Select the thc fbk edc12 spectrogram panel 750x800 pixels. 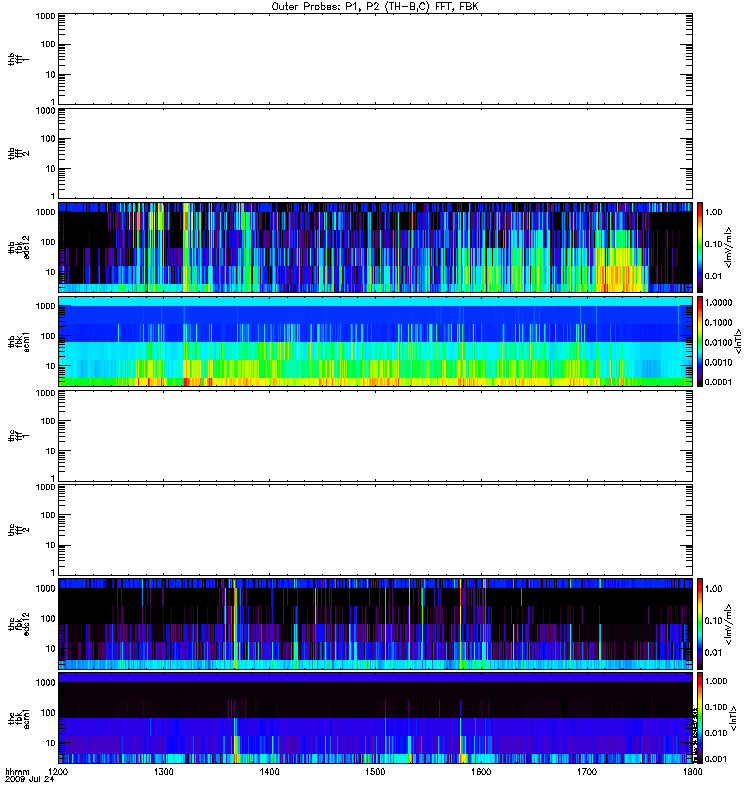[x=376, y=623]
